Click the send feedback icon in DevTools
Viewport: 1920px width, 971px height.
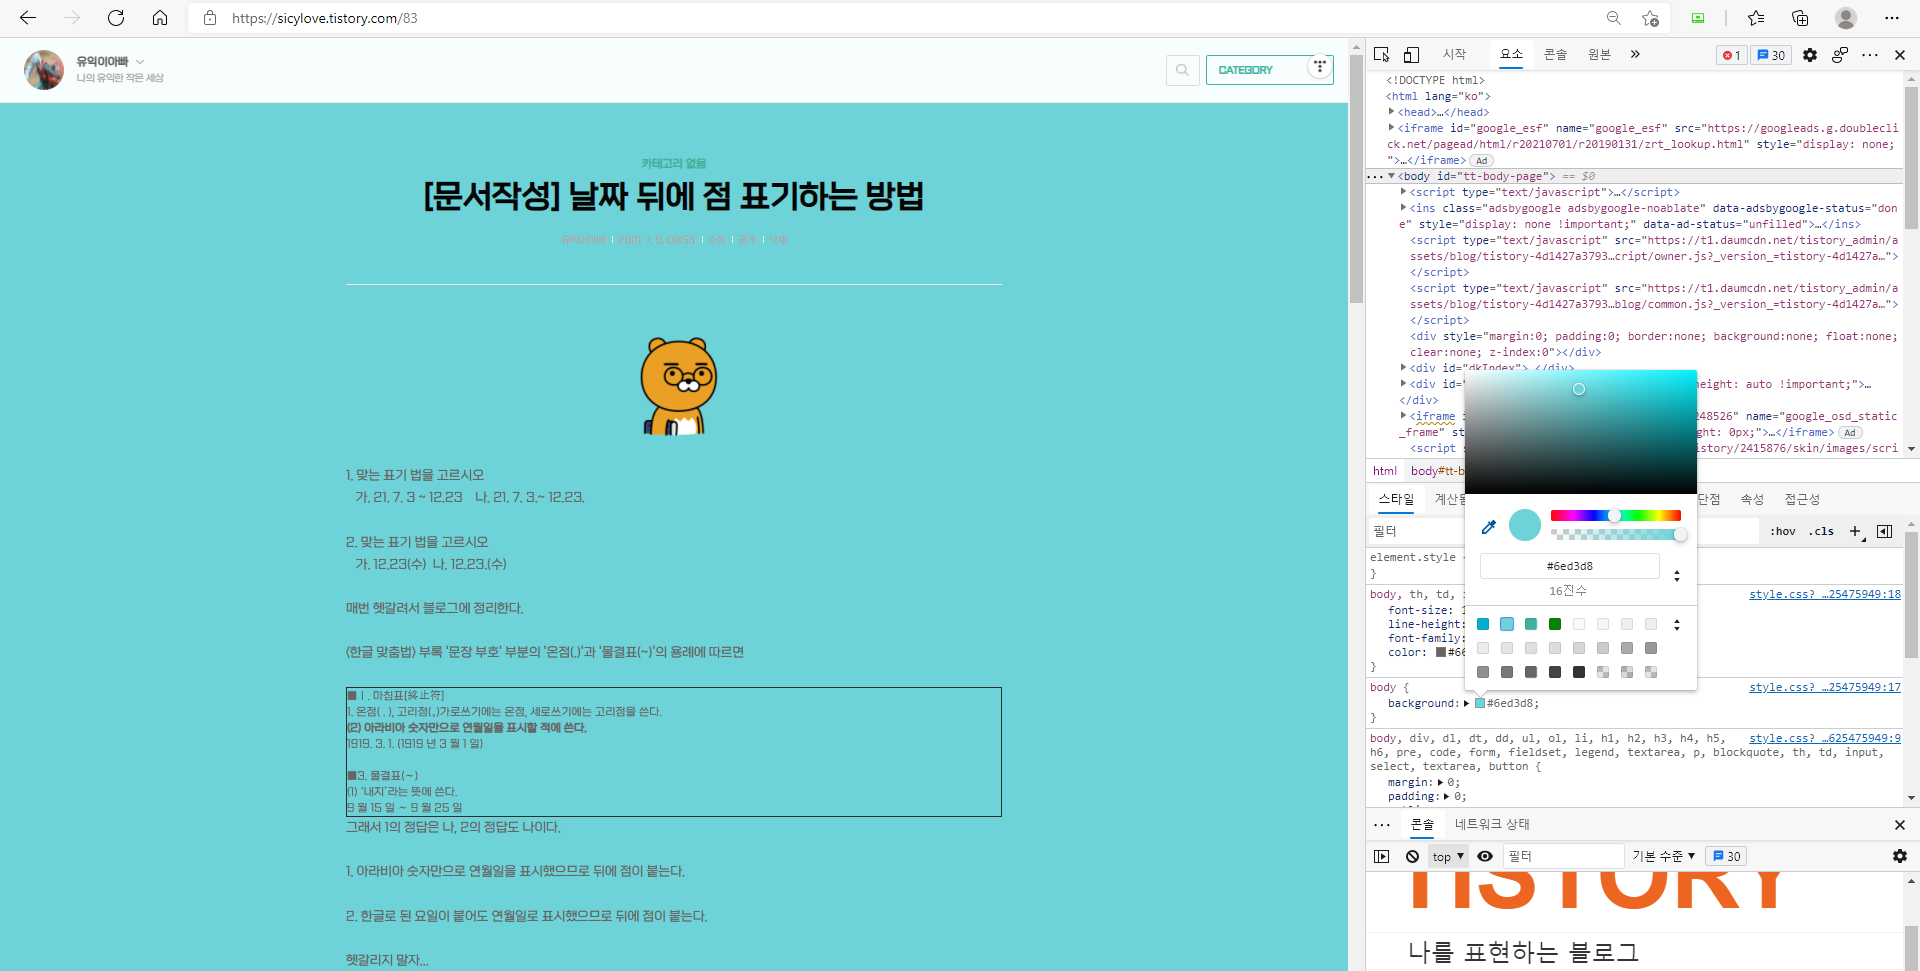pyautogui.click(x=1840, y=55)
